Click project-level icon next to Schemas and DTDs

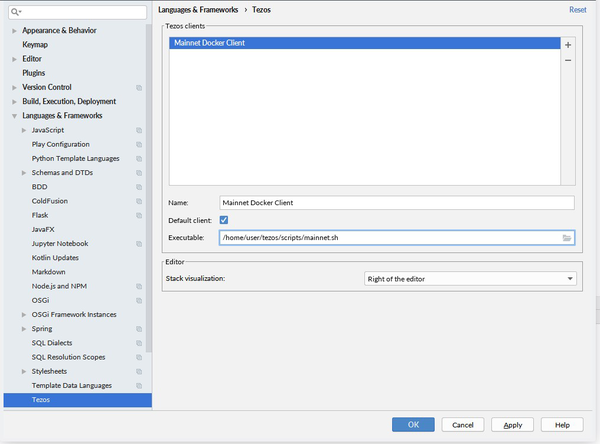pos(139,173)
